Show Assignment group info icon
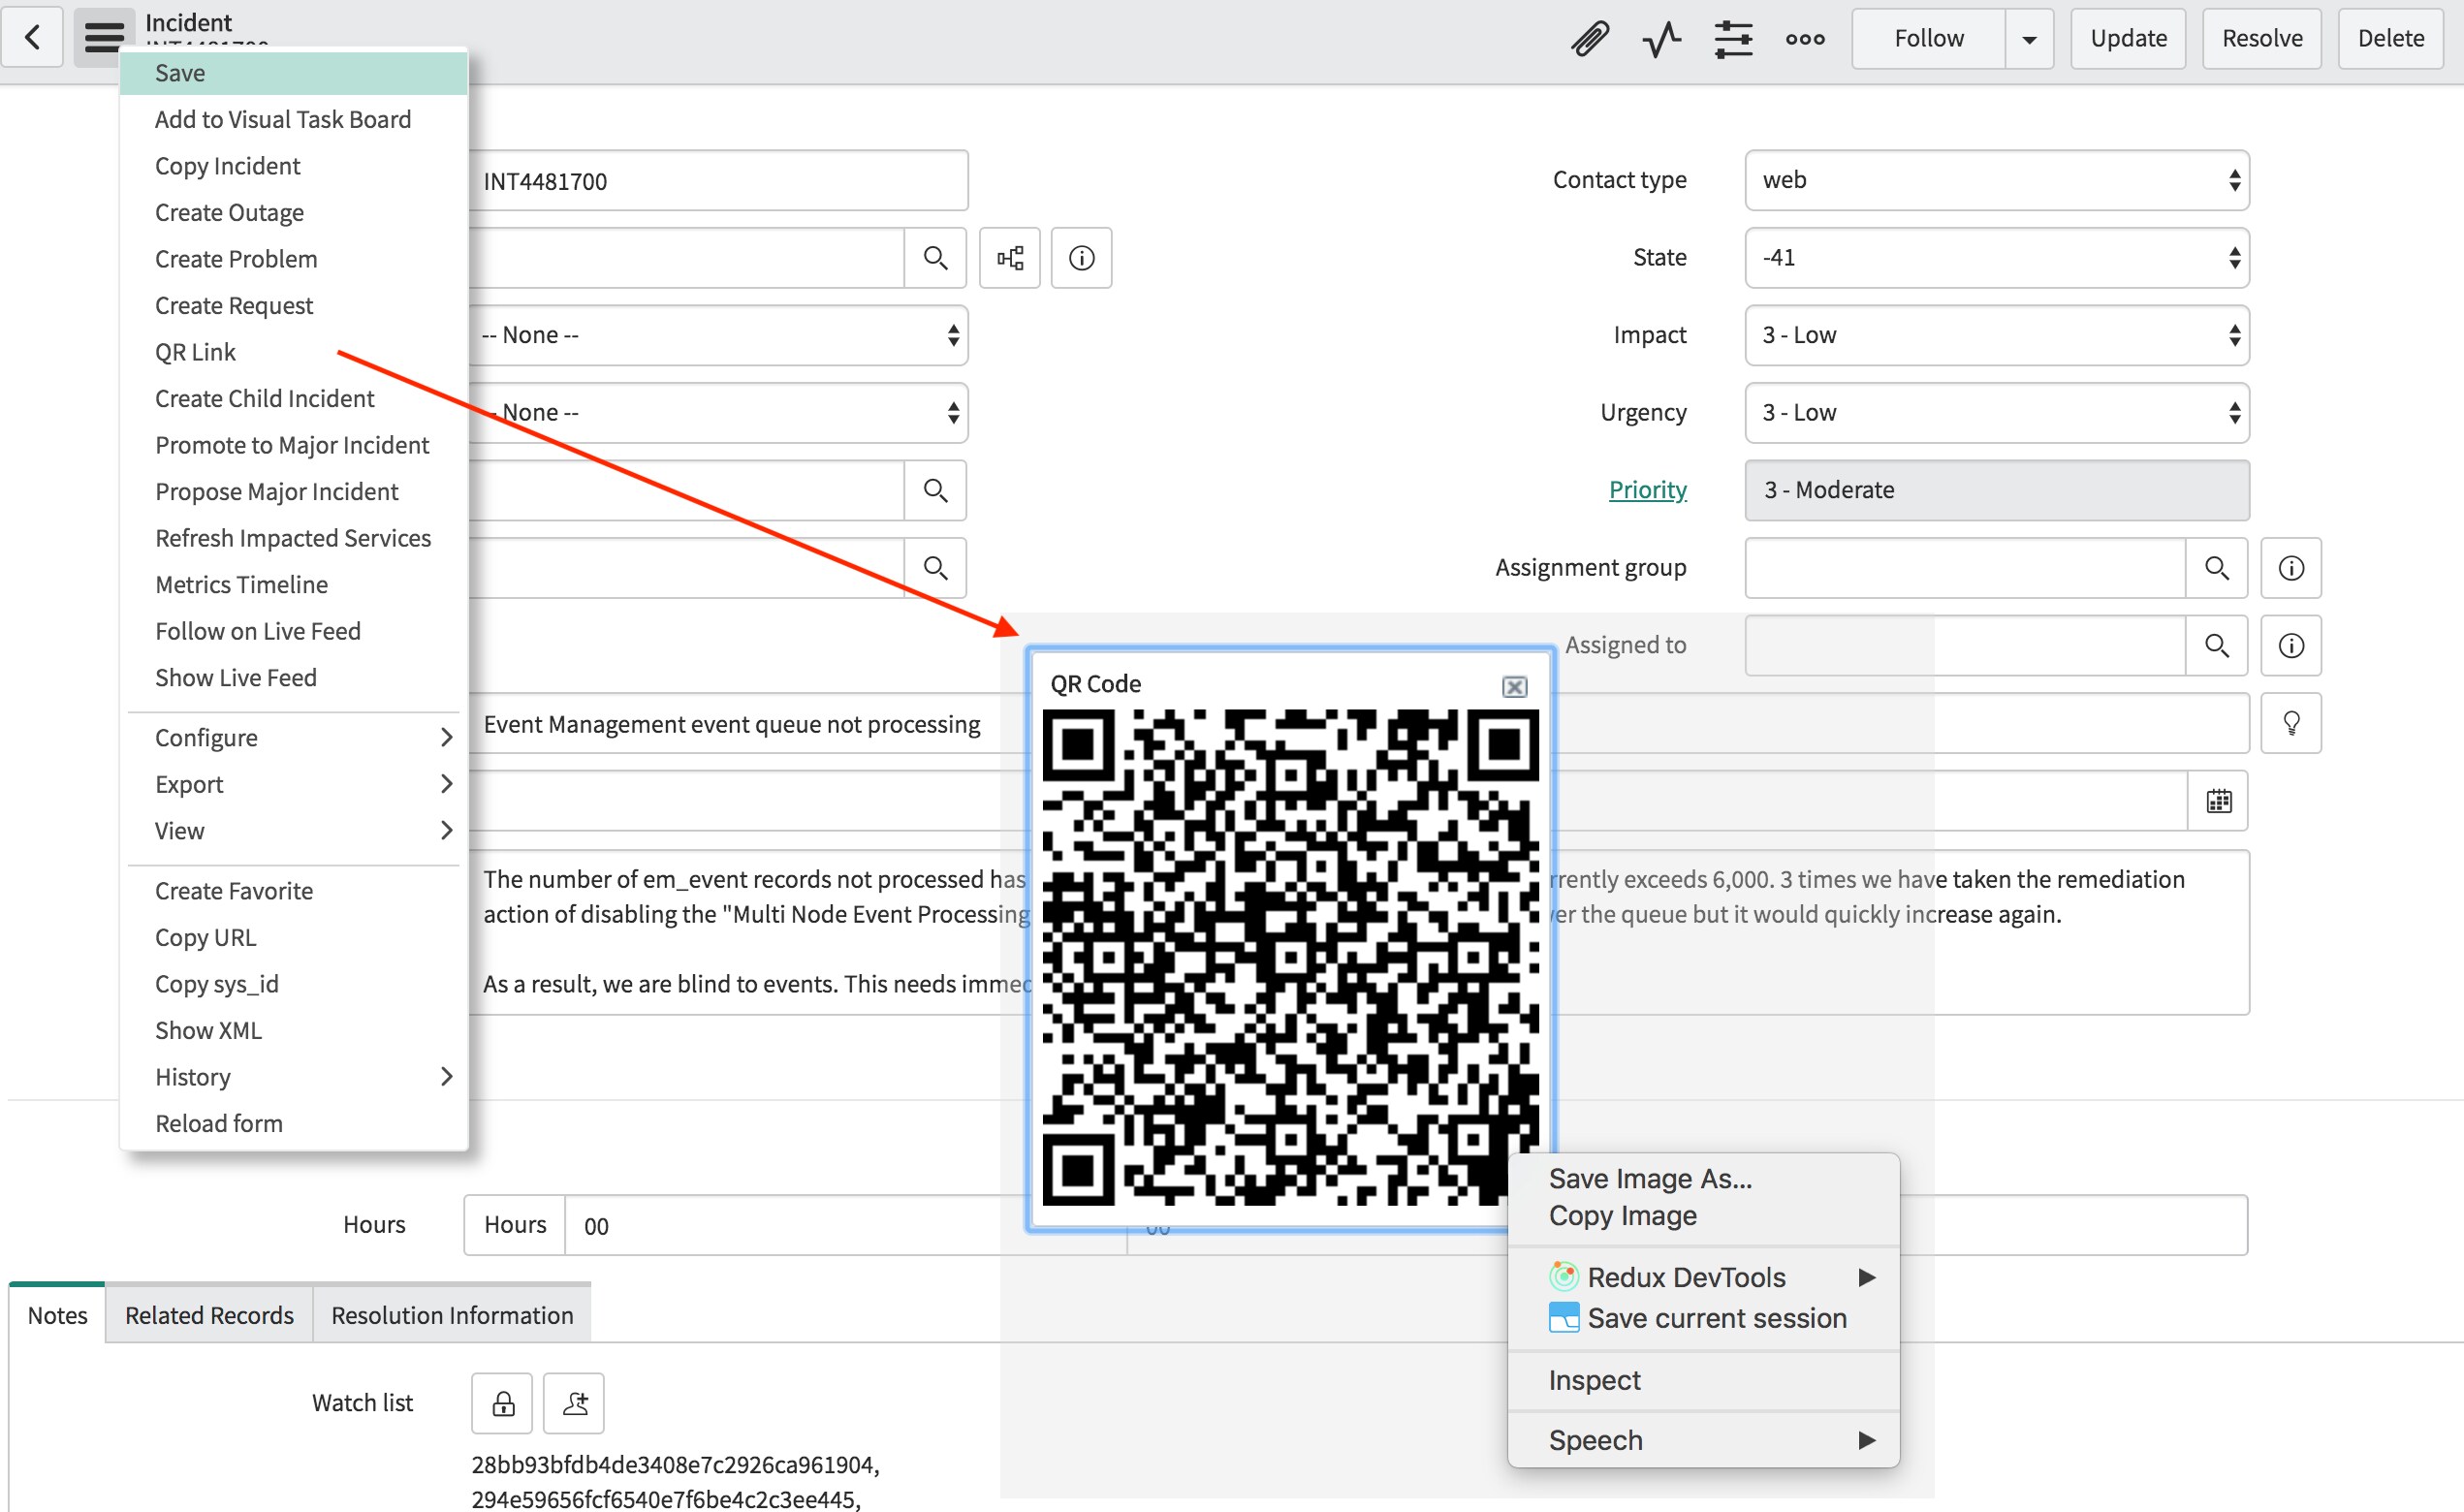 coord(2291,568)
